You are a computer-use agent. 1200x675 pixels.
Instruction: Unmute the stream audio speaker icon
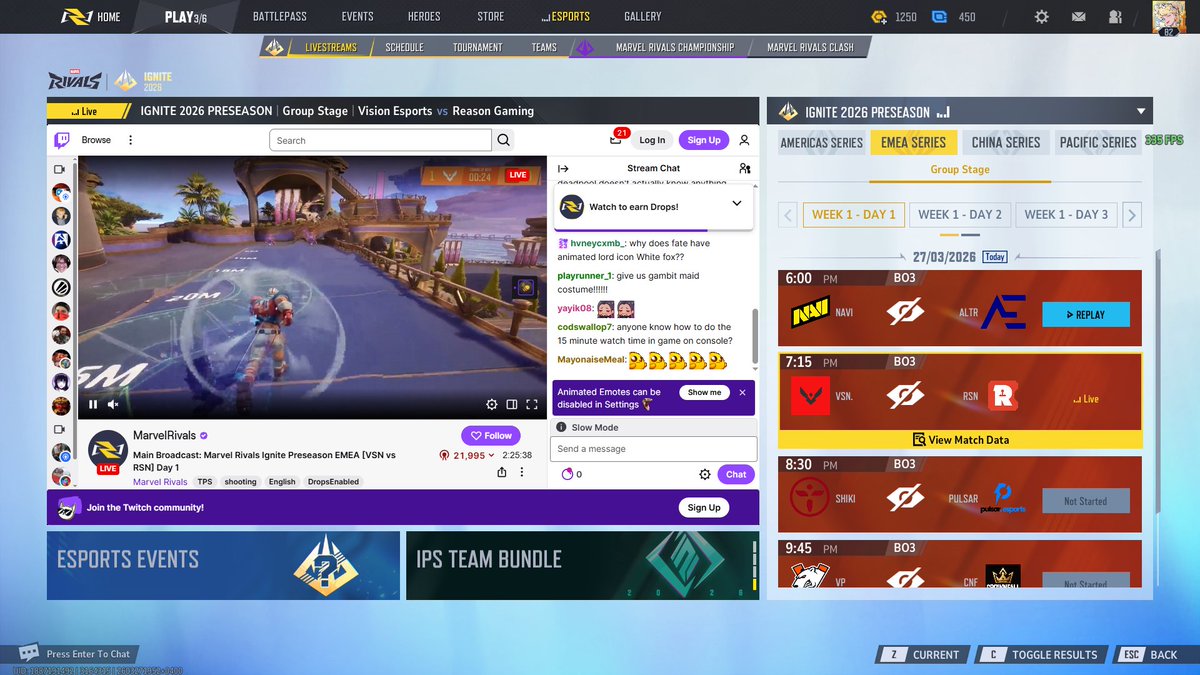click(113, 404)
